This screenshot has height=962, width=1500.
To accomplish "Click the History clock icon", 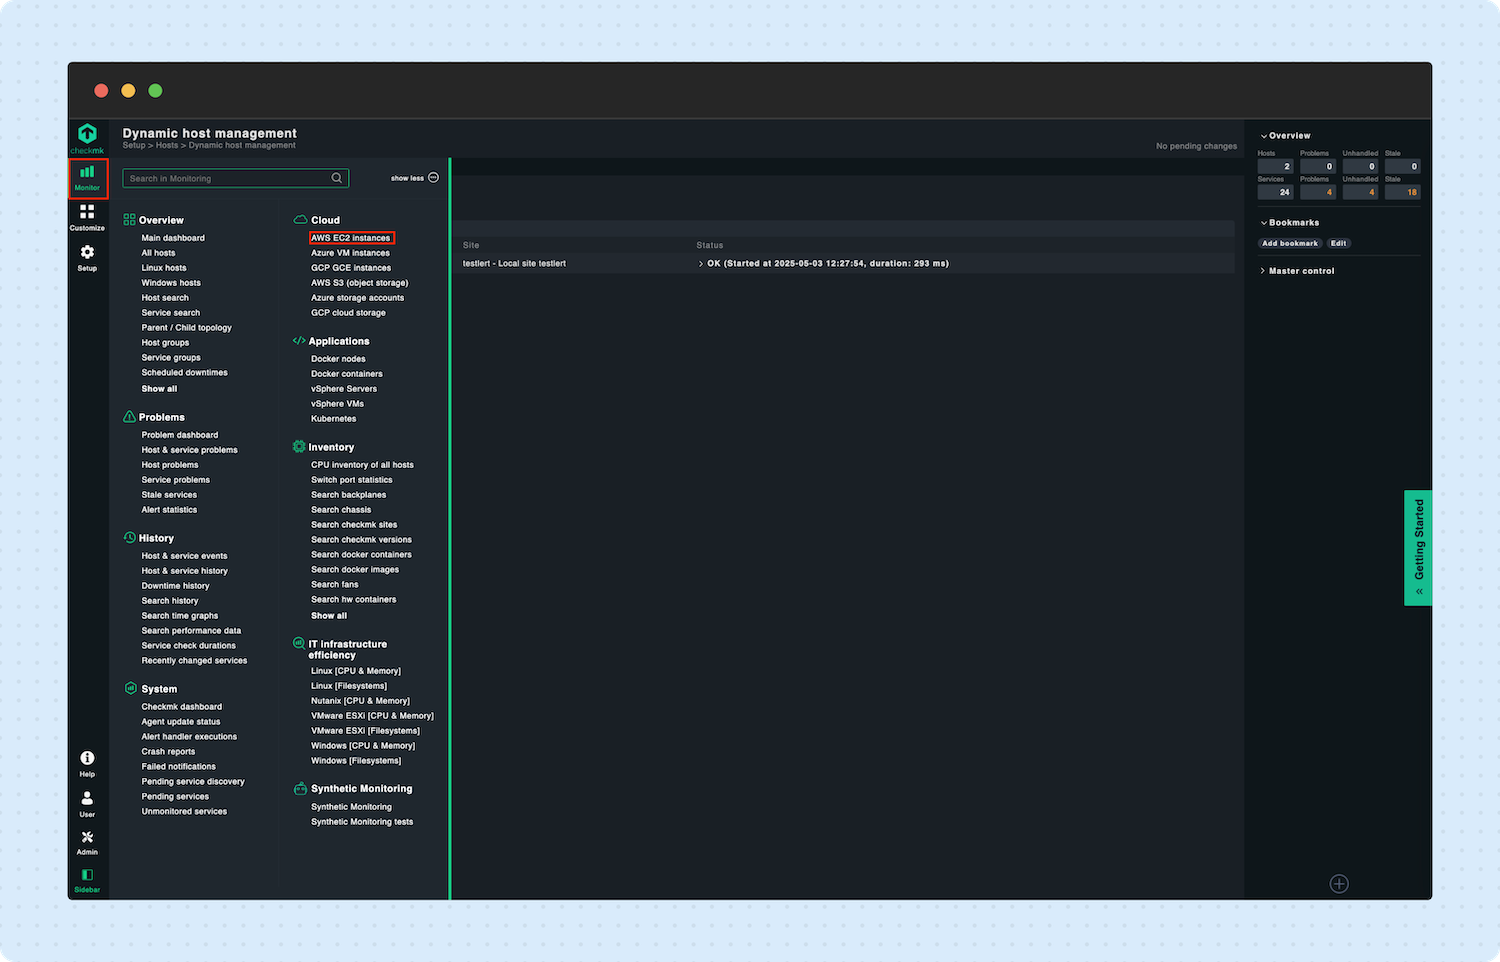I will point(130,538).
